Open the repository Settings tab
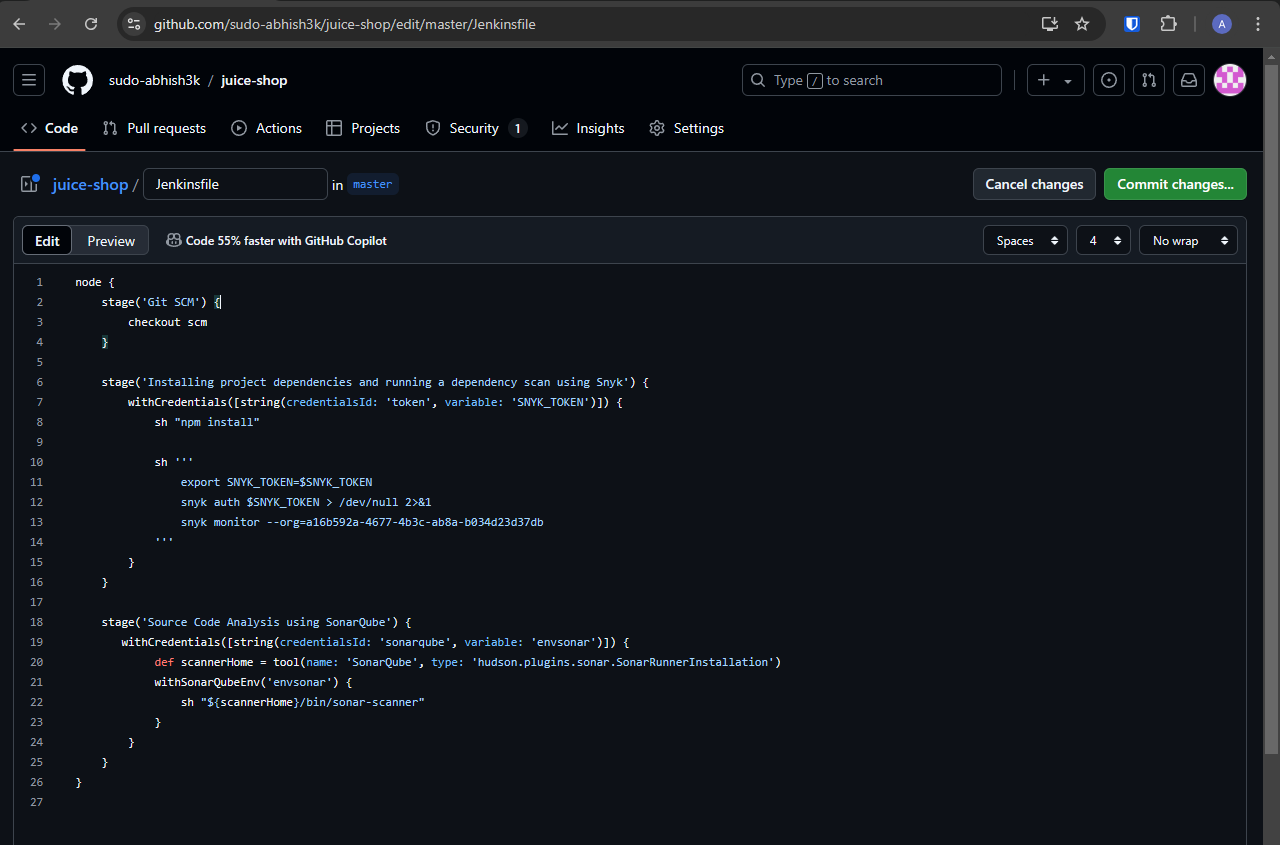This screenshot has width=1280, height=845. pyautogui.click(x=686, y=128)
